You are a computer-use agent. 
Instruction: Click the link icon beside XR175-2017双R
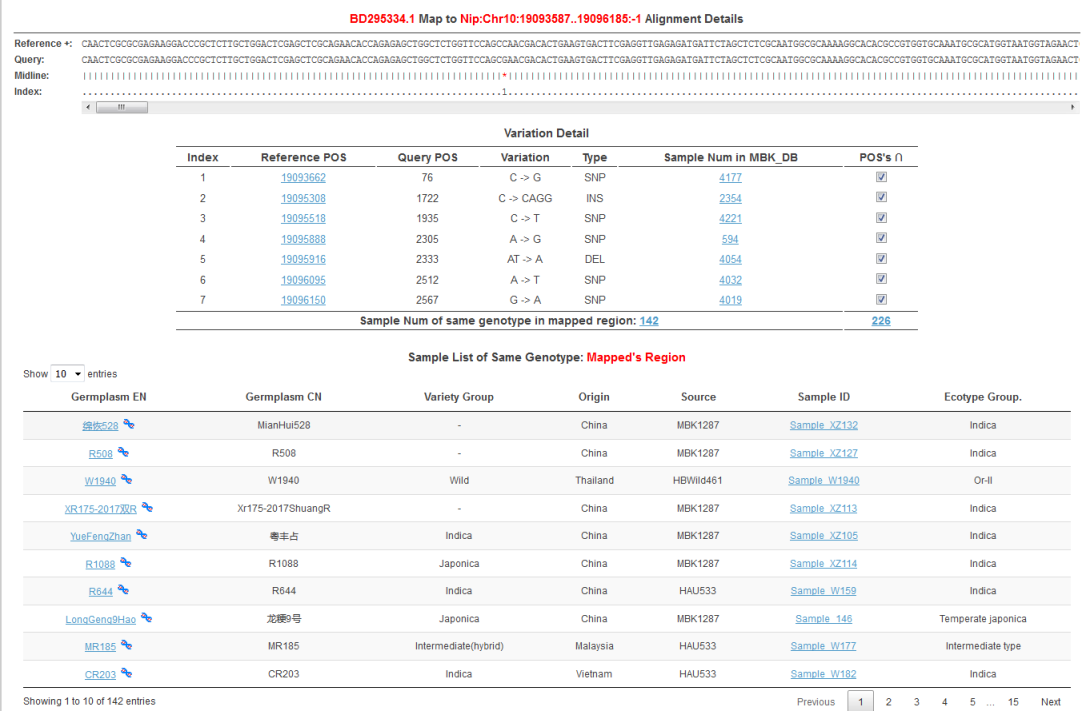pos(147,507)
